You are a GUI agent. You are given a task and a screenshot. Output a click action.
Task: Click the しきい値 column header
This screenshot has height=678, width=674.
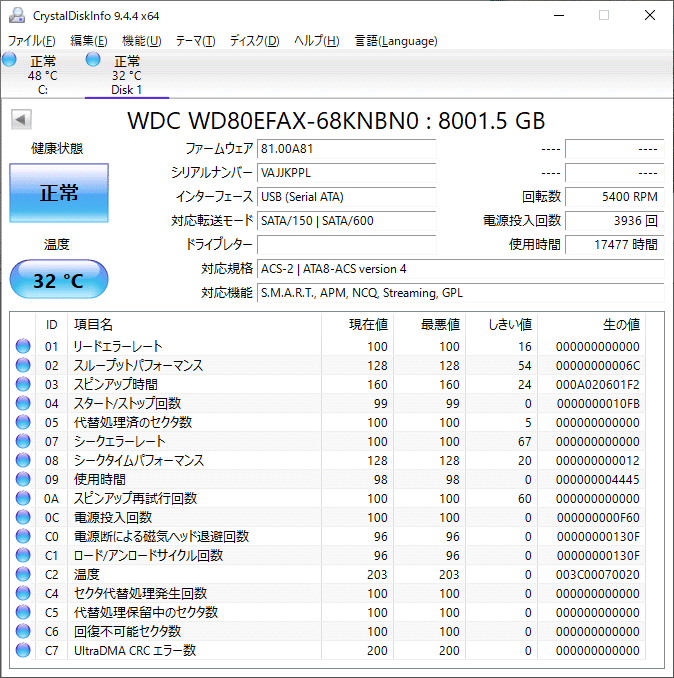pos(502,325)
